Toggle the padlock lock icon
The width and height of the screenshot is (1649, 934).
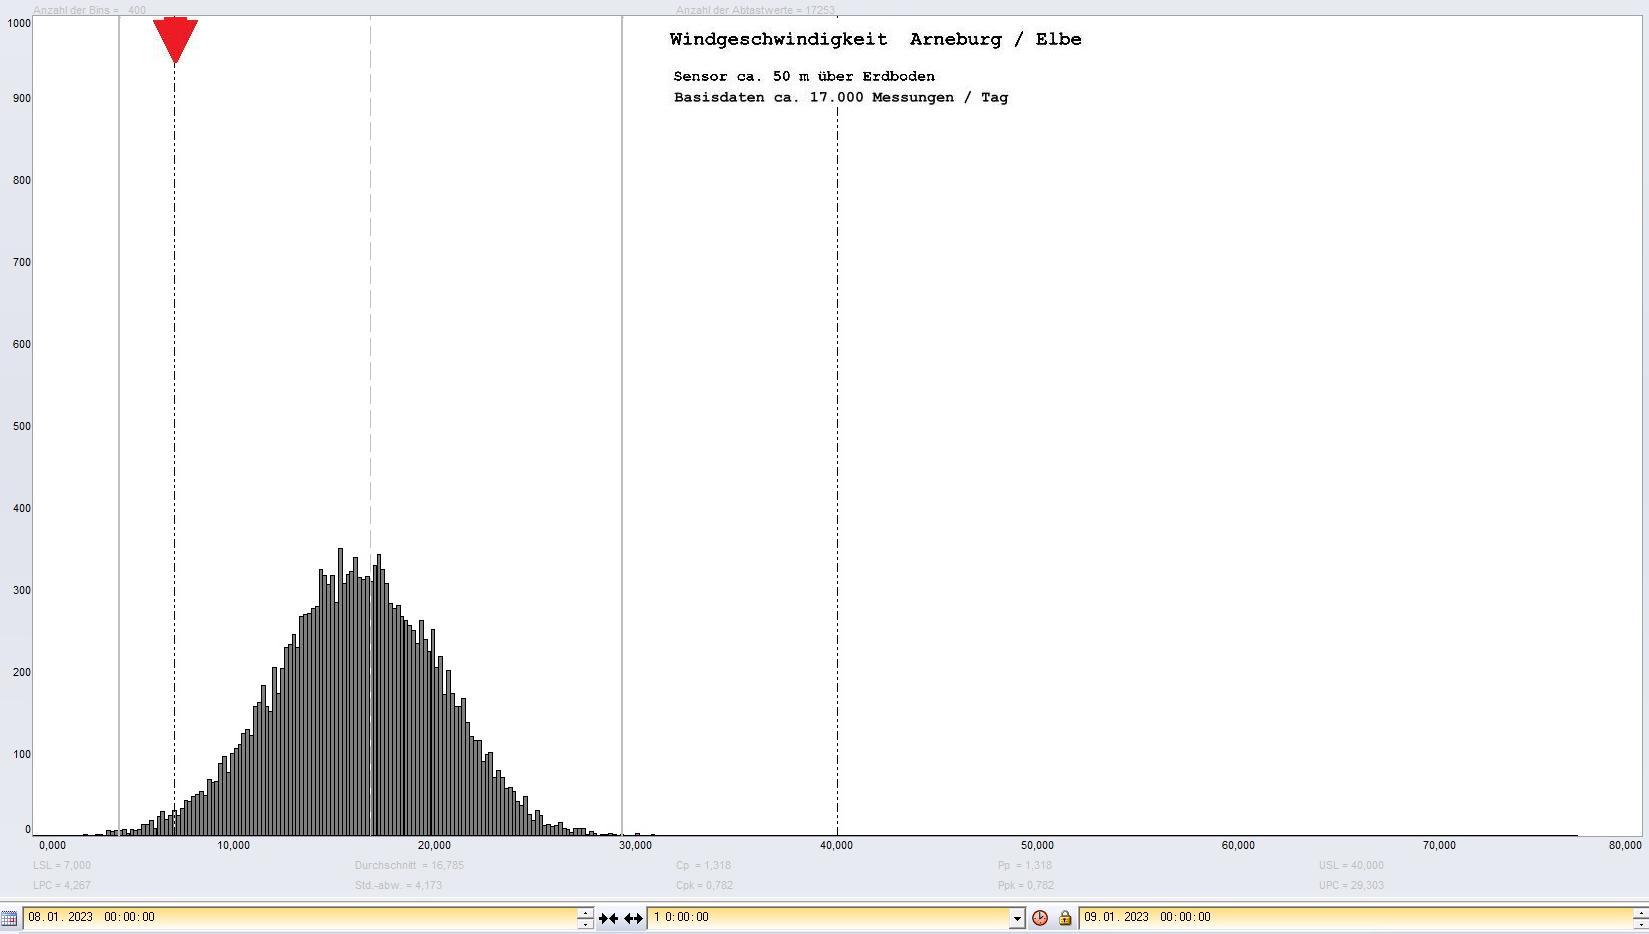click(x=1065, y=918)
